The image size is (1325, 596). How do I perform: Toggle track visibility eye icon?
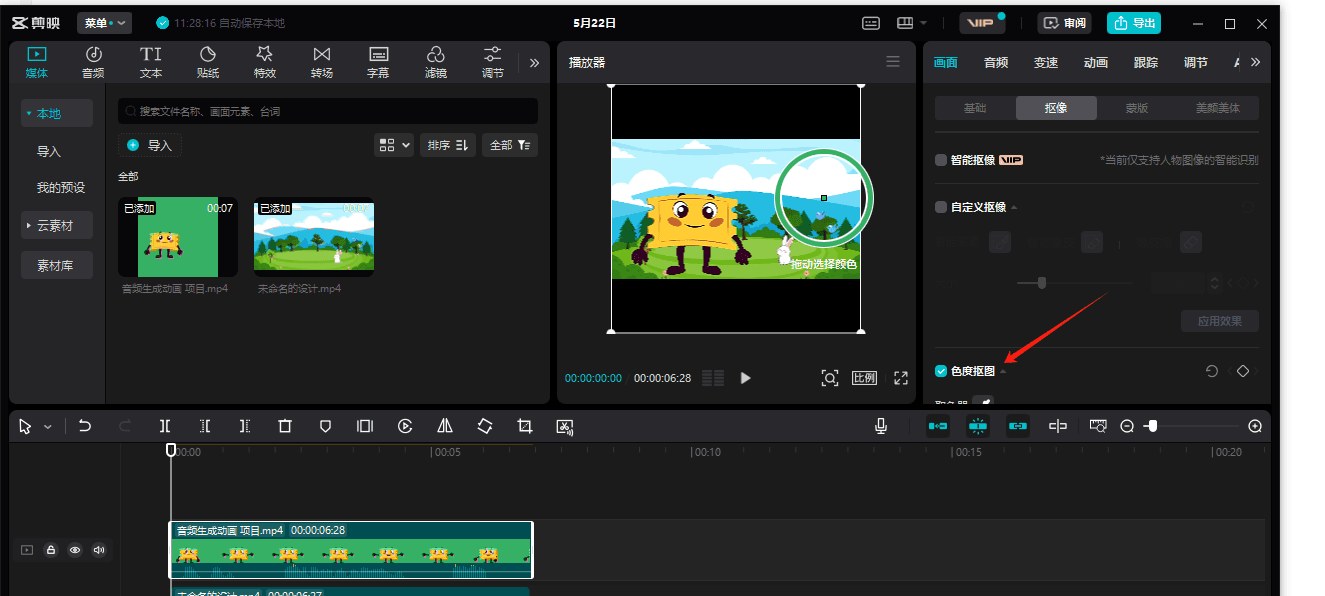[75, 550]
